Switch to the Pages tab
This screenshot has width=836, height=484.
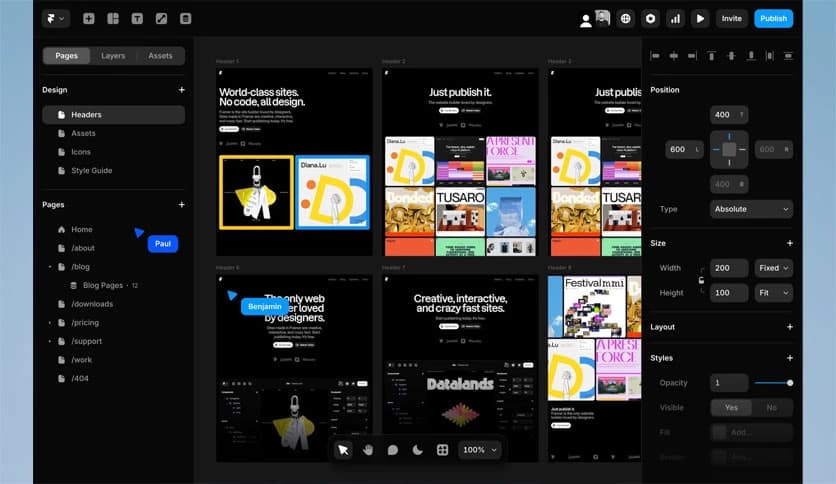click(67, 55)
